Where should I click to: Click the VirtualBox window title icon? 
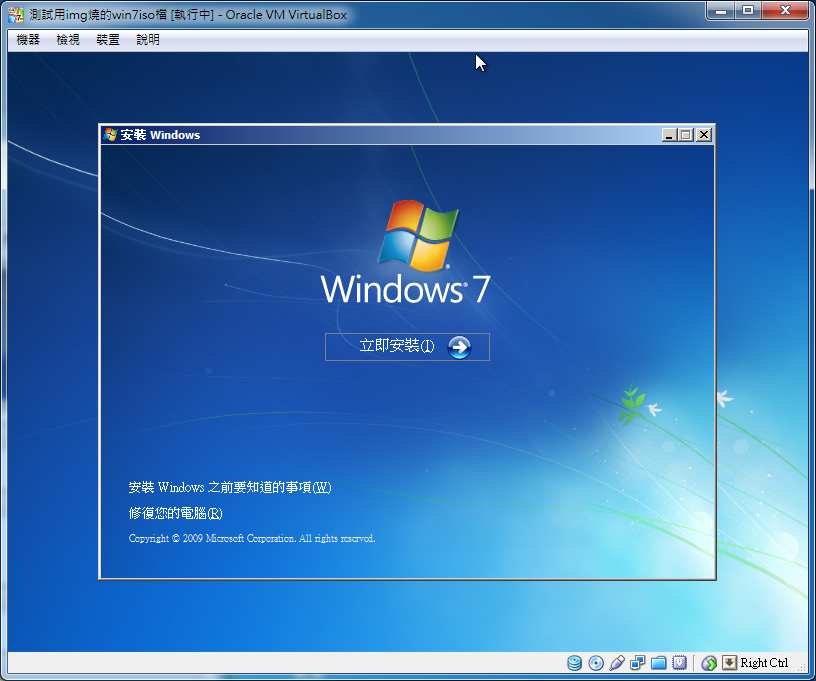[x=16, y=15]
